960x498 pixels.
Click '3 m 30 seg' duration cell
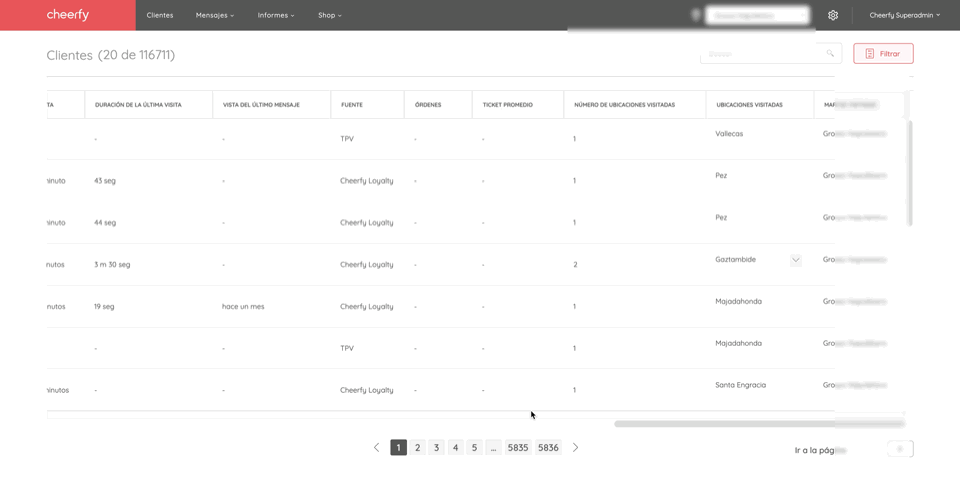112,265
